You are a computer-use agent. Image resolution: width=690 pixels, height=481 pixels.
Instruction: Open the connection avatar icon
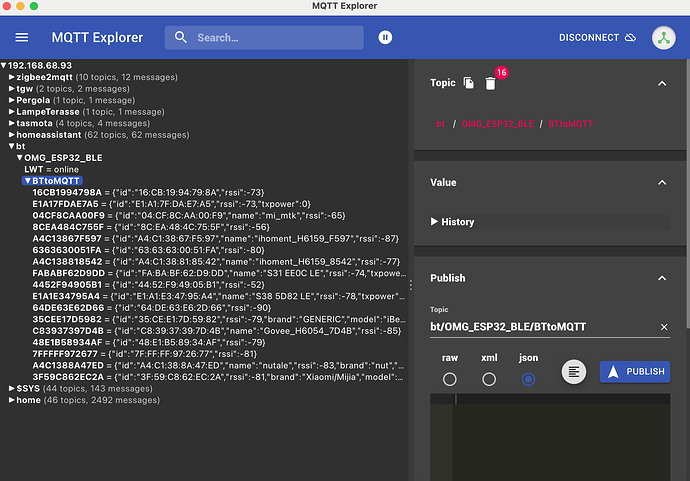point(664,37)
